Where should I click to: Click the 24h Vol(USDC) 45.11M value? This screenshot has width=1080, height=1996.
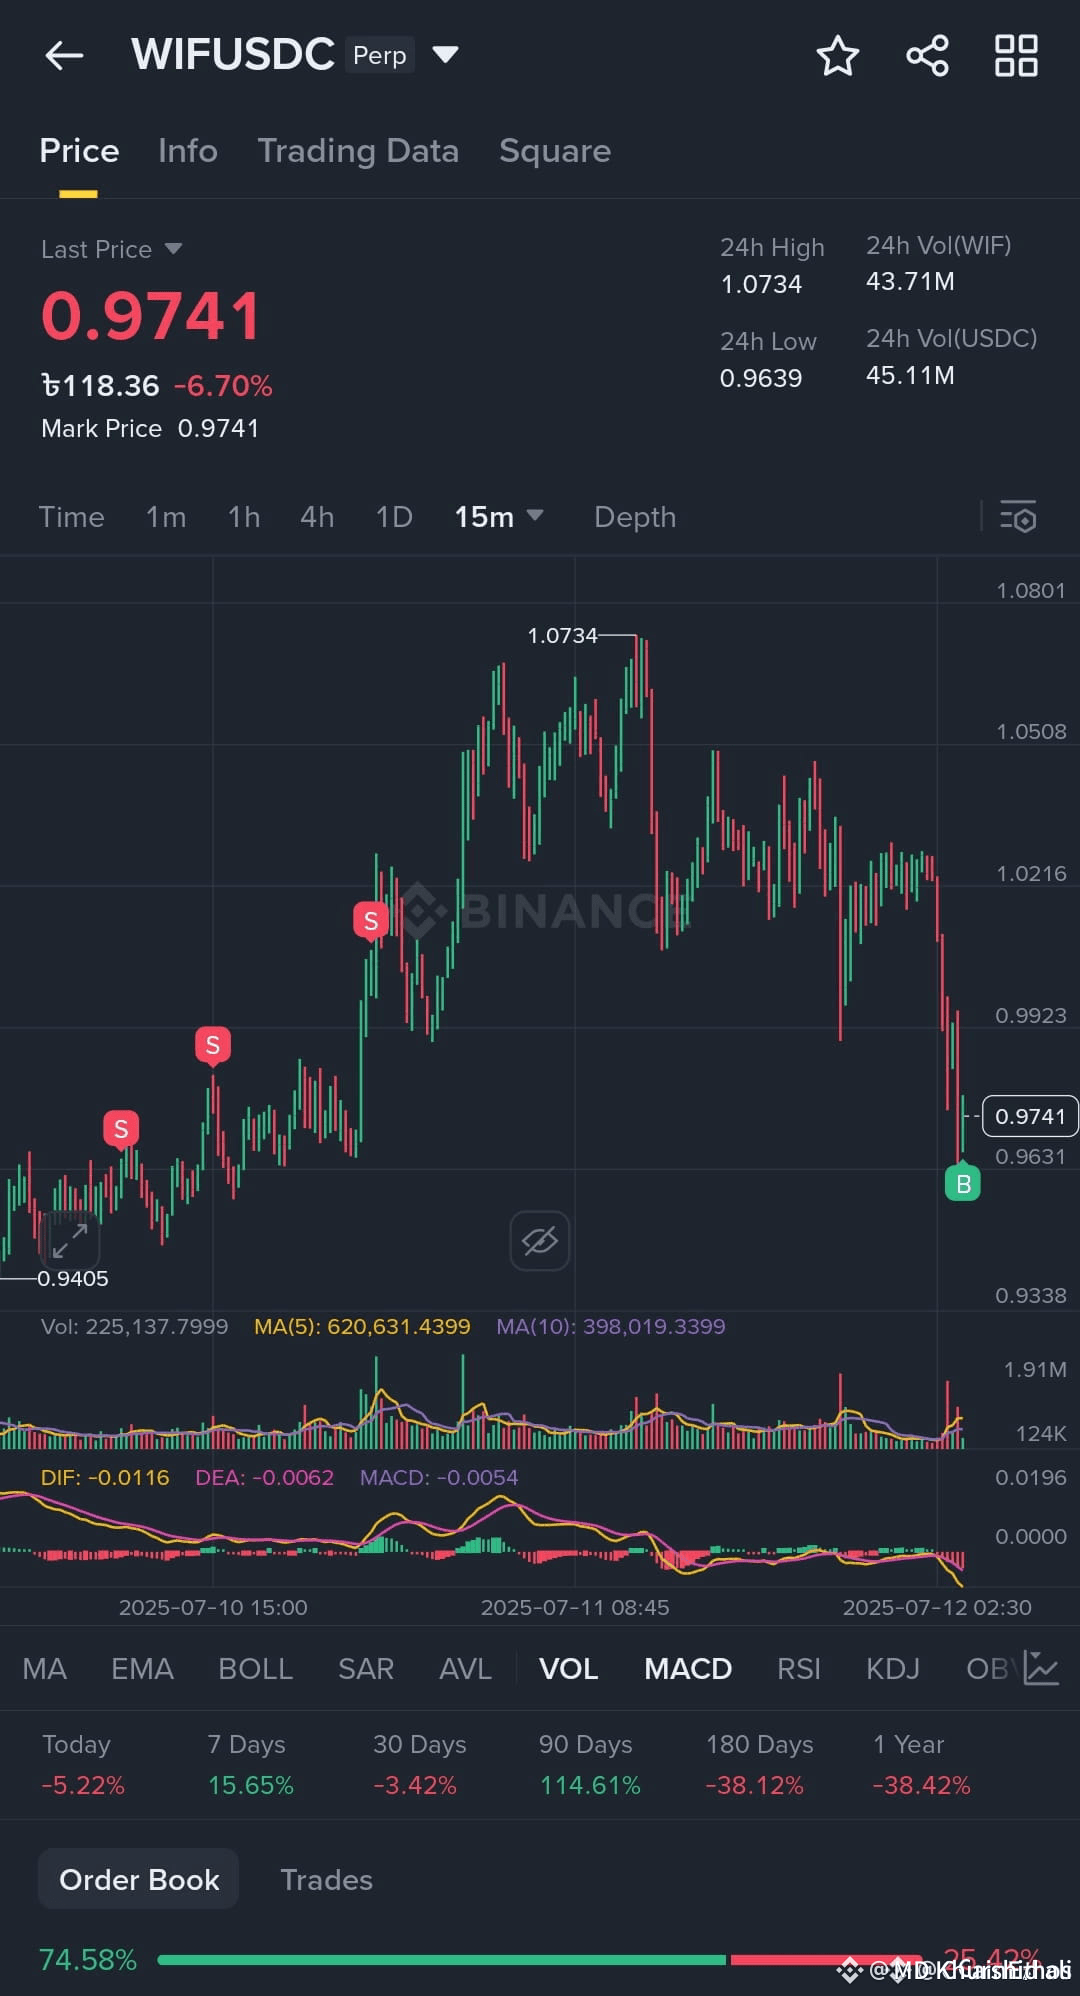(910, 375)
